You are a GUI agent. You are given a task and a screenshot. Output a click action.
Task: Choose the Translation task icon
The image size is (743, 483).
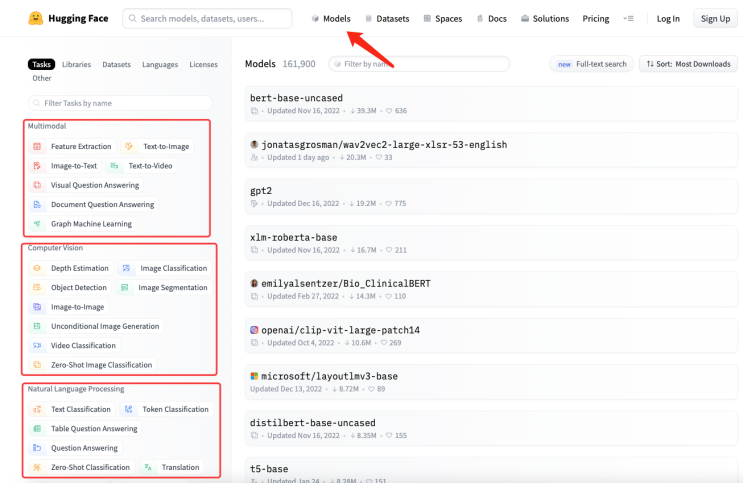(148, 467)
